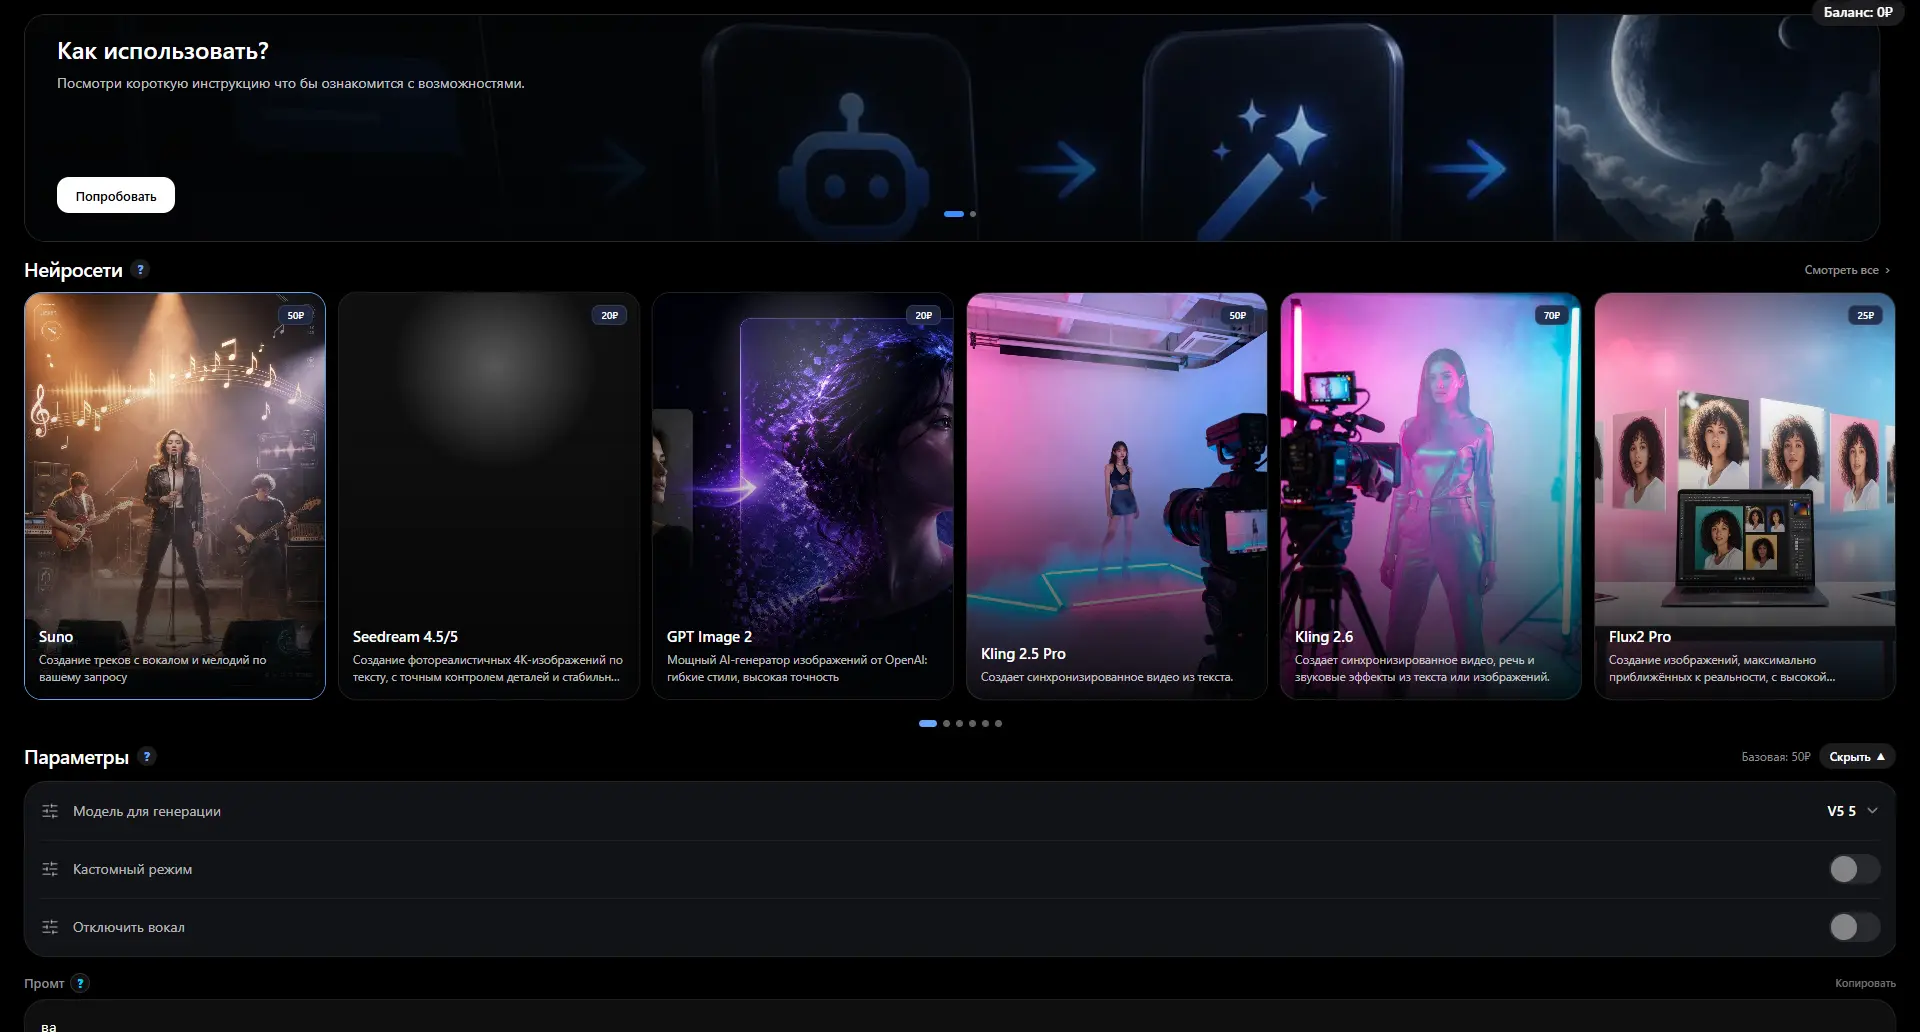Click the 'Промт' field label
The width and height of the screenshot is (1920, 1032).
pyautogui.click(x=44, y=983)
